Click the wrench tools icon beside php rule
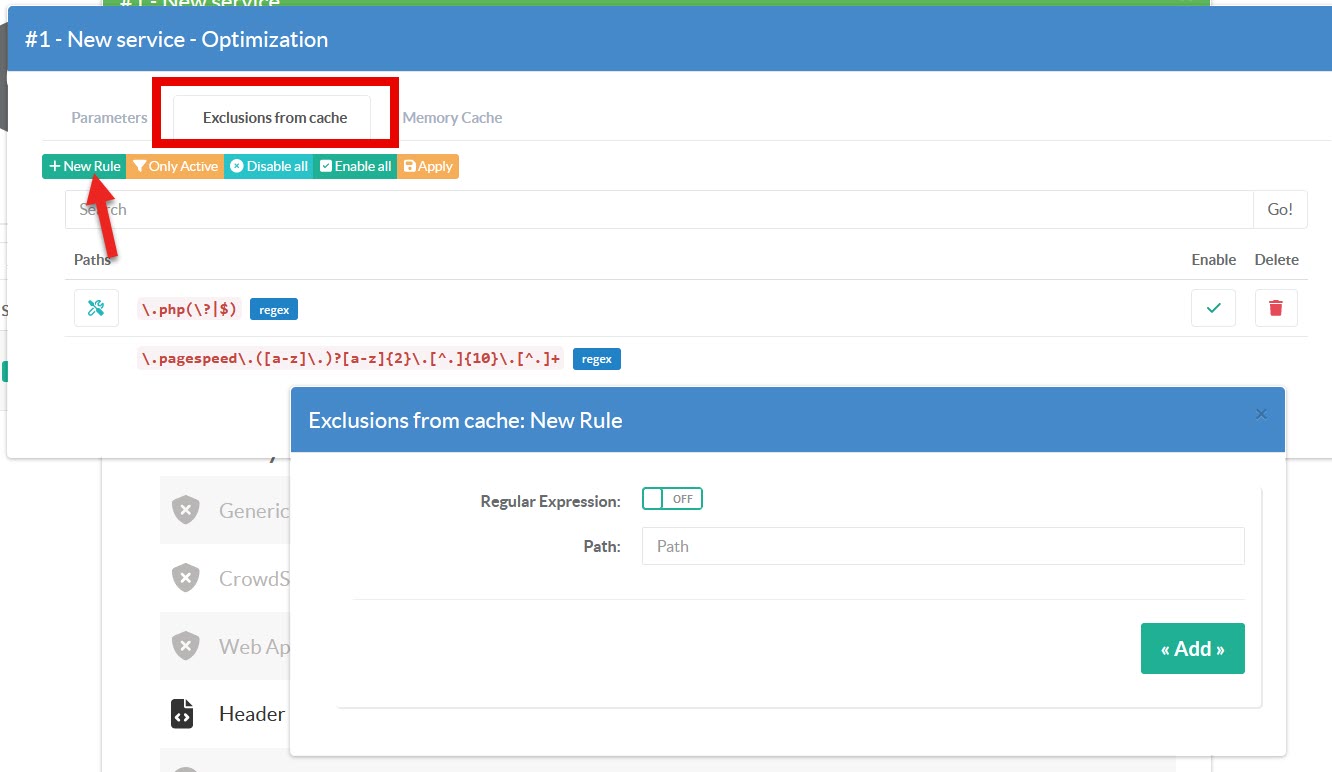1332x772 pixels. 96,308
